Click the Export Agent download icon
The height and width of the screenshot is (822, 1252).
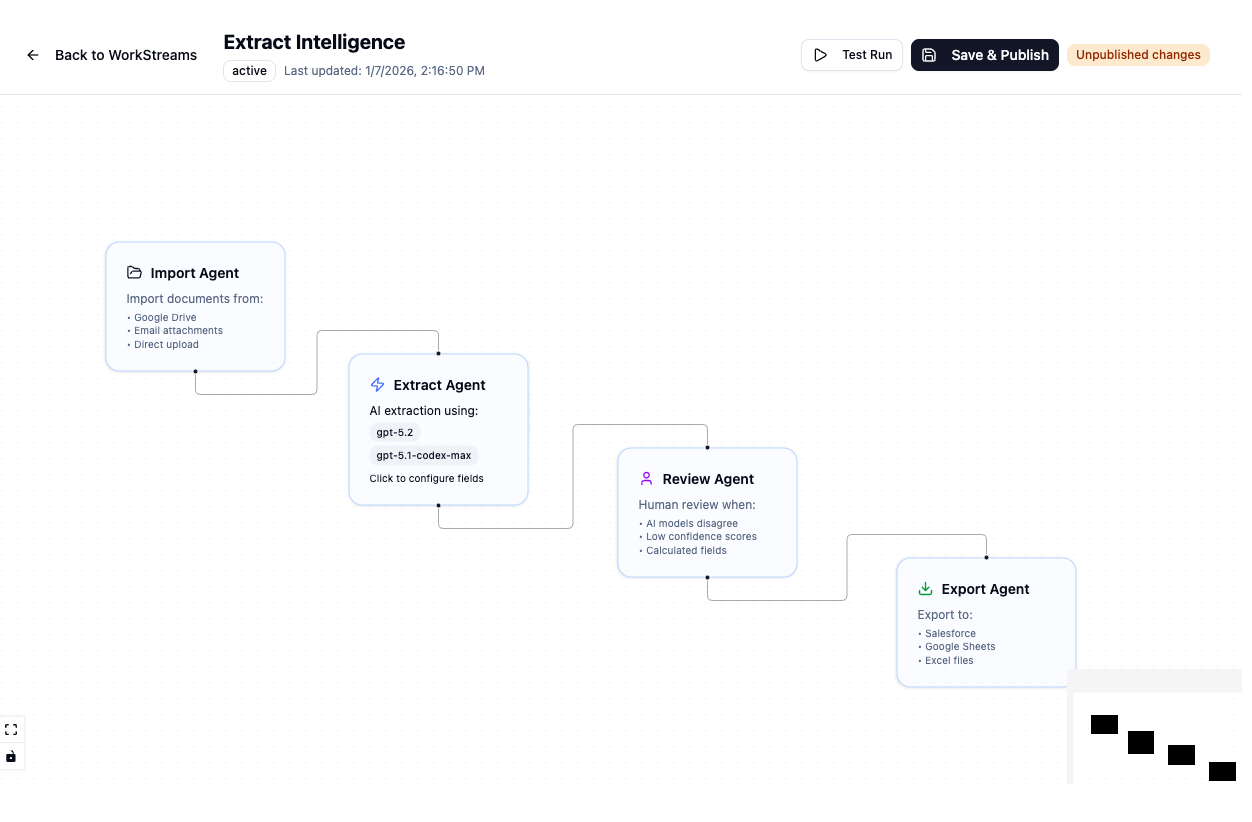pos(925,589)
